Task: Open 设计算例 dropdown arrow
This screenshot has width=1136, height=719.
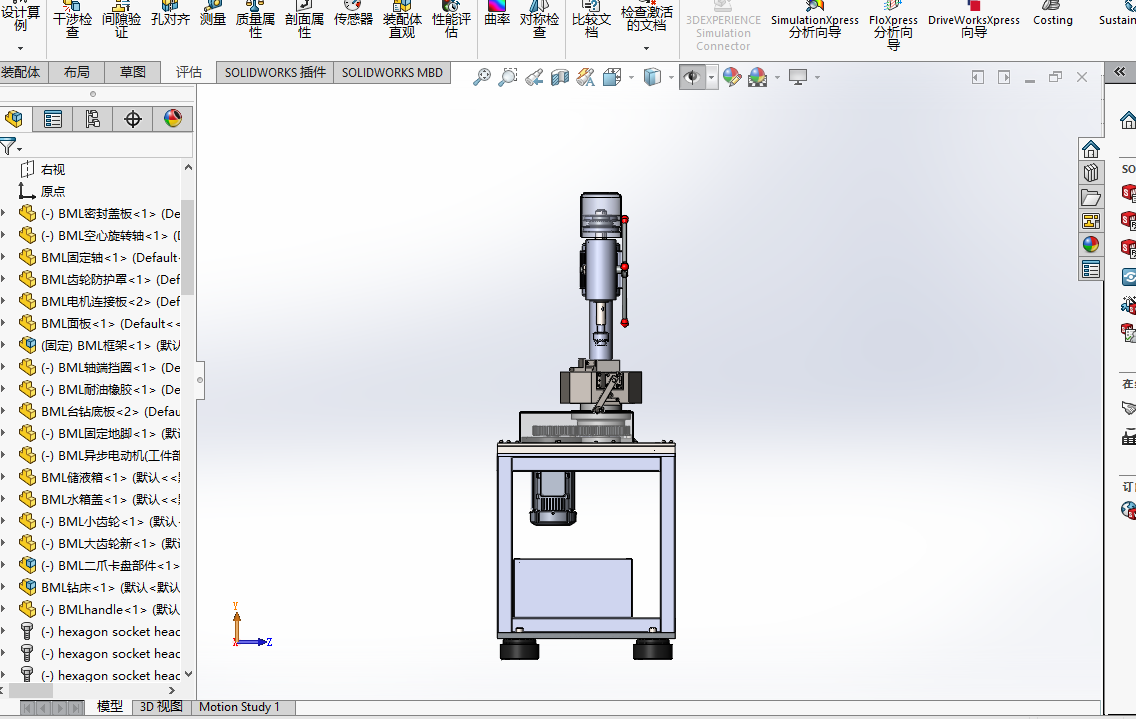Action: [x=20, y=49]
